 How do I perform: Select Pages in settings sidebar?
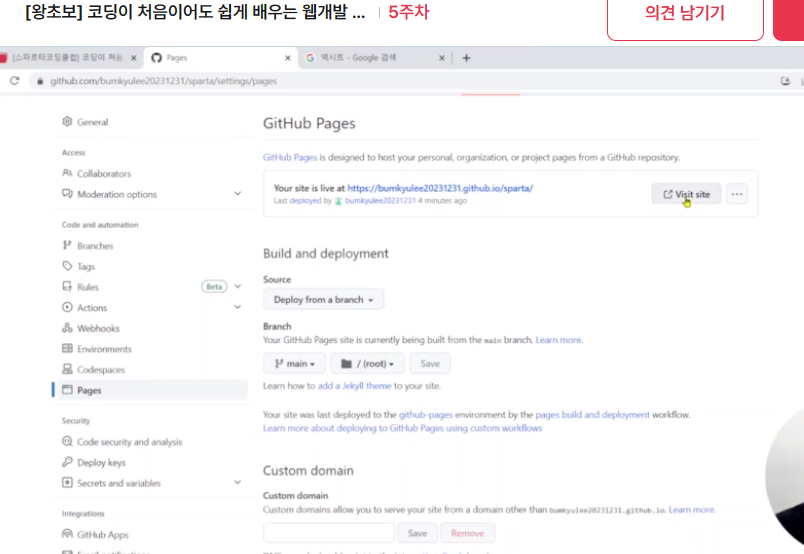[150, 390]
